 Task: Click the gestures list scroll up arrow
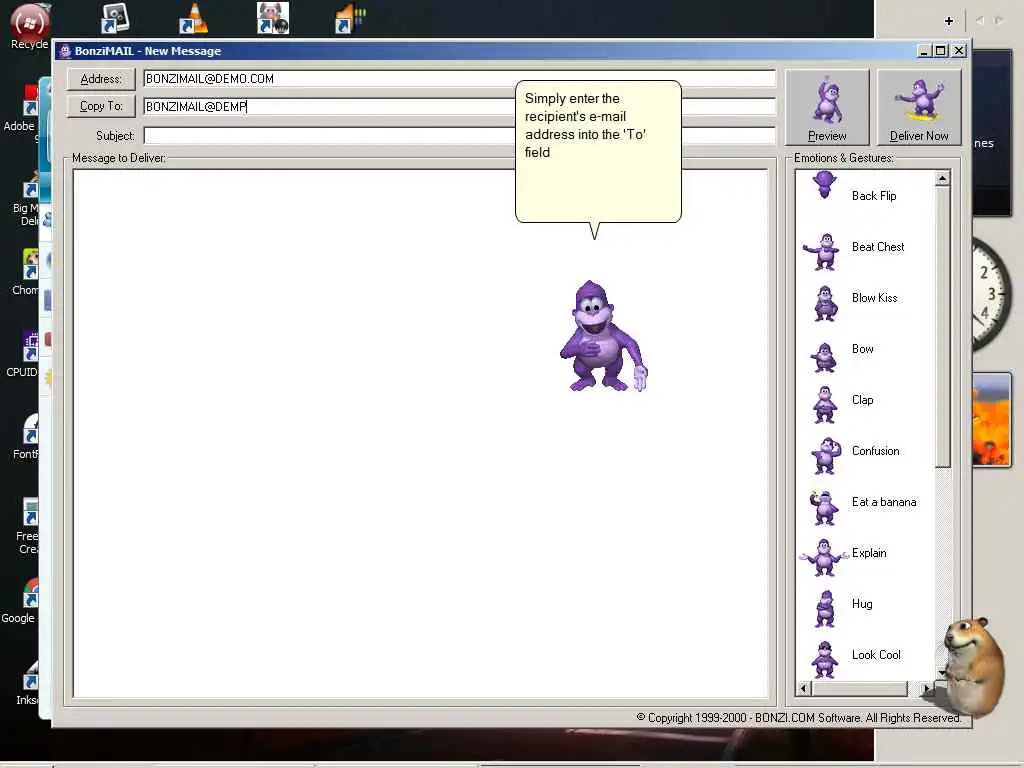coord(942,178)
